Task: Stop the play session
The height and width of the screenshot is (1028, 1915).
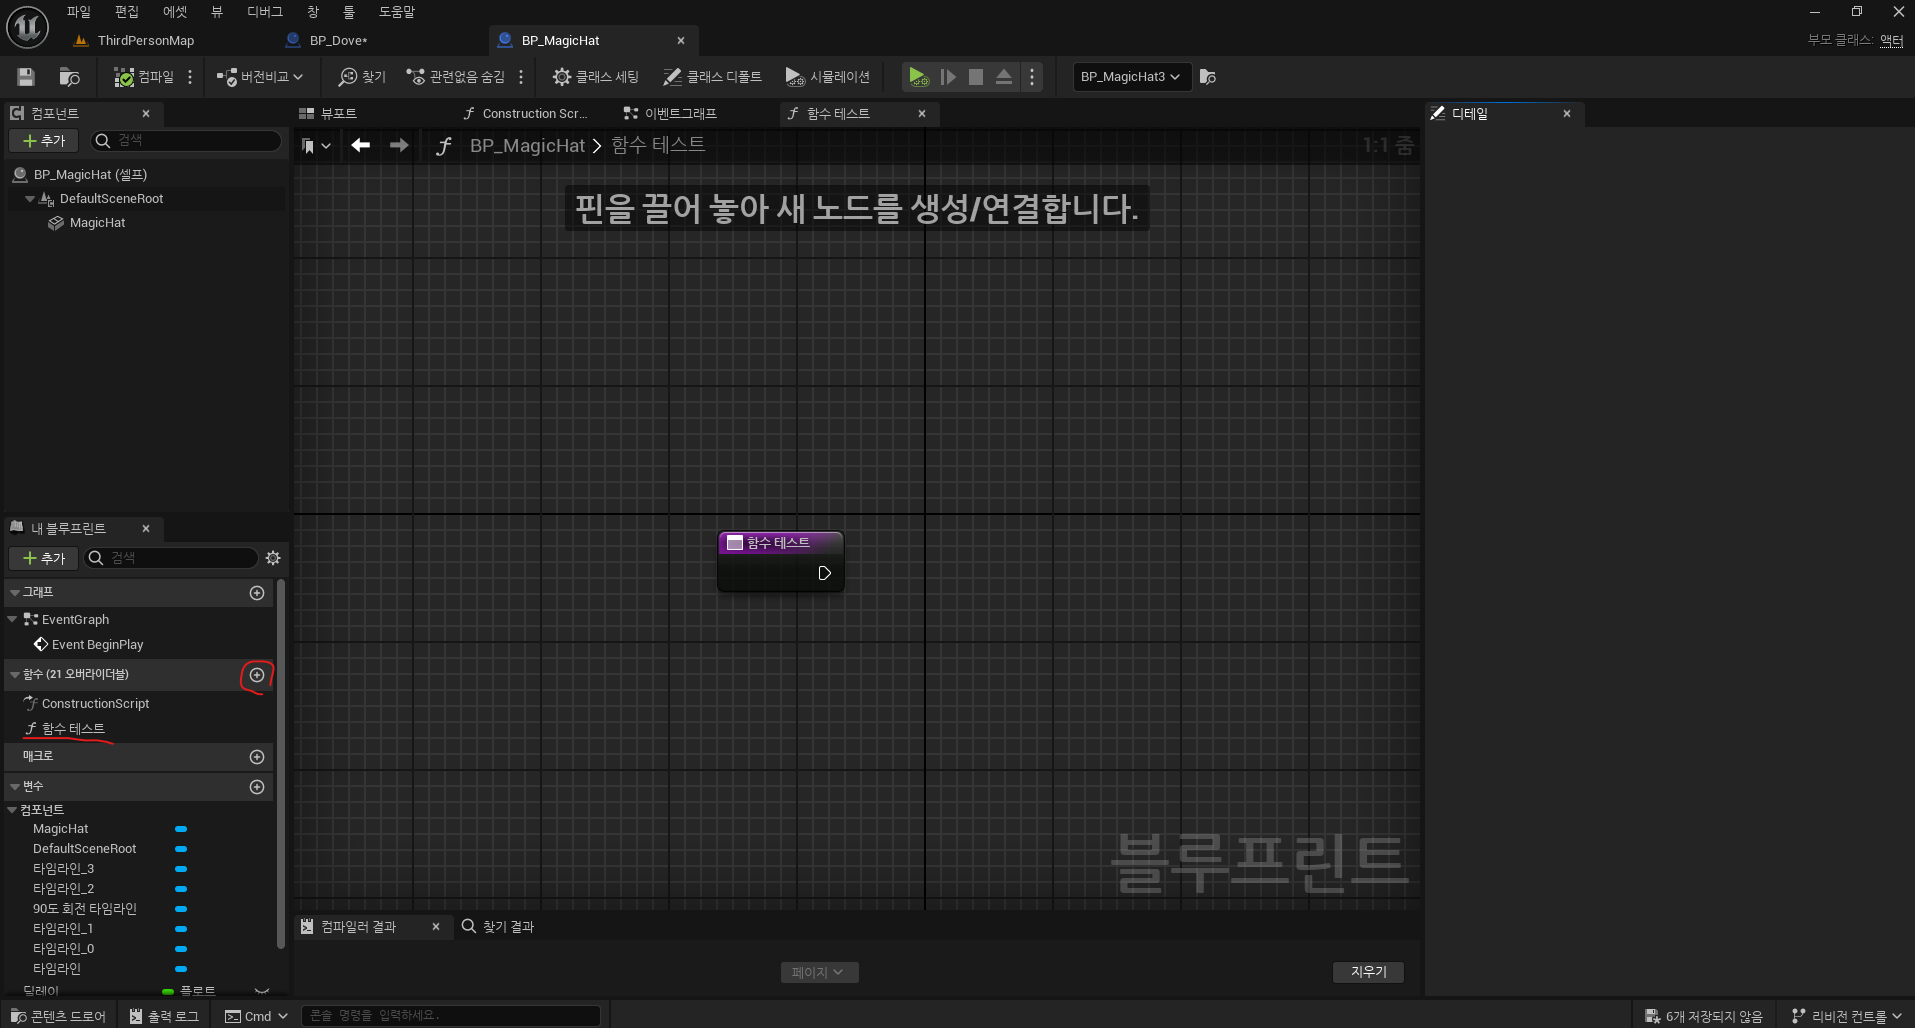Action: [976, 77]
